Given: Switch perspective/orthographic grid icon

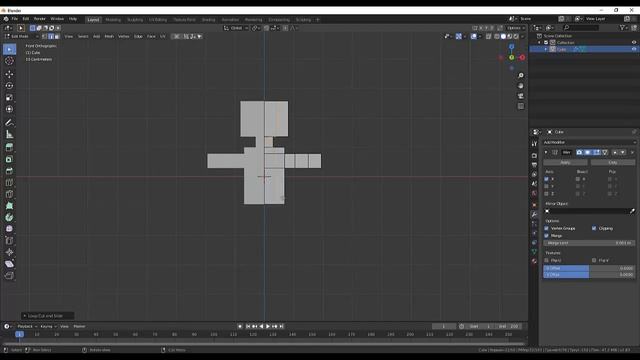Looking at the screenshot, I should click(x=520, y=106).
